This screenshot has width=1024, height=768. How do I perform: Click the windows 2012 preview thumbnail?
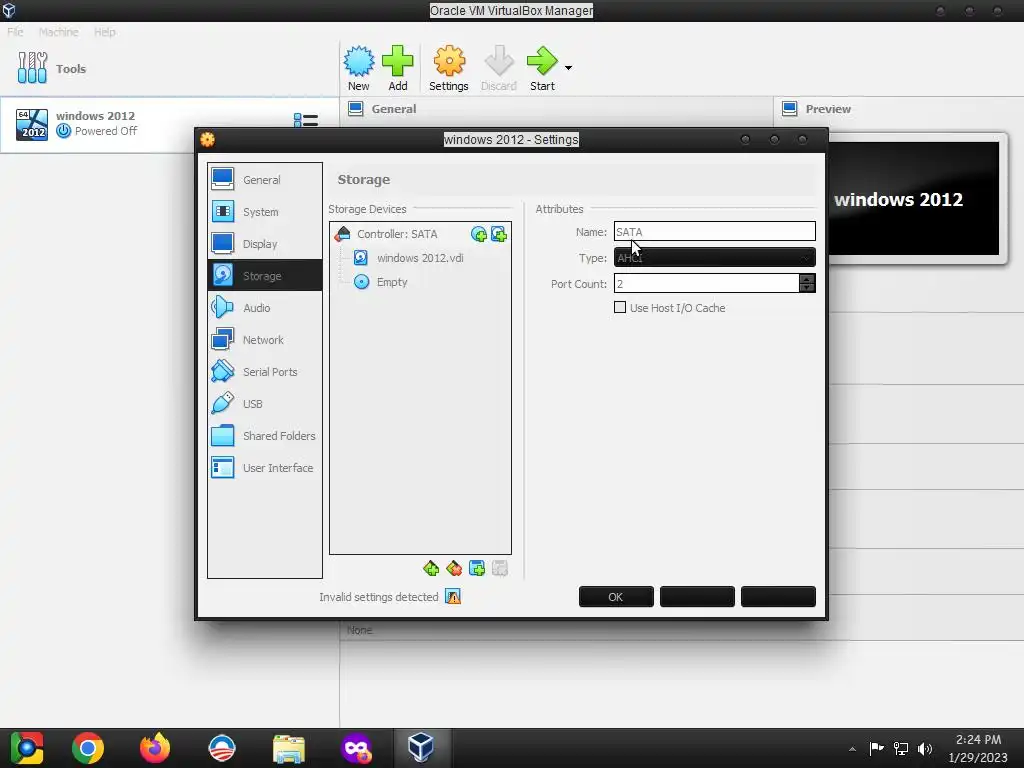coord(915,199)
